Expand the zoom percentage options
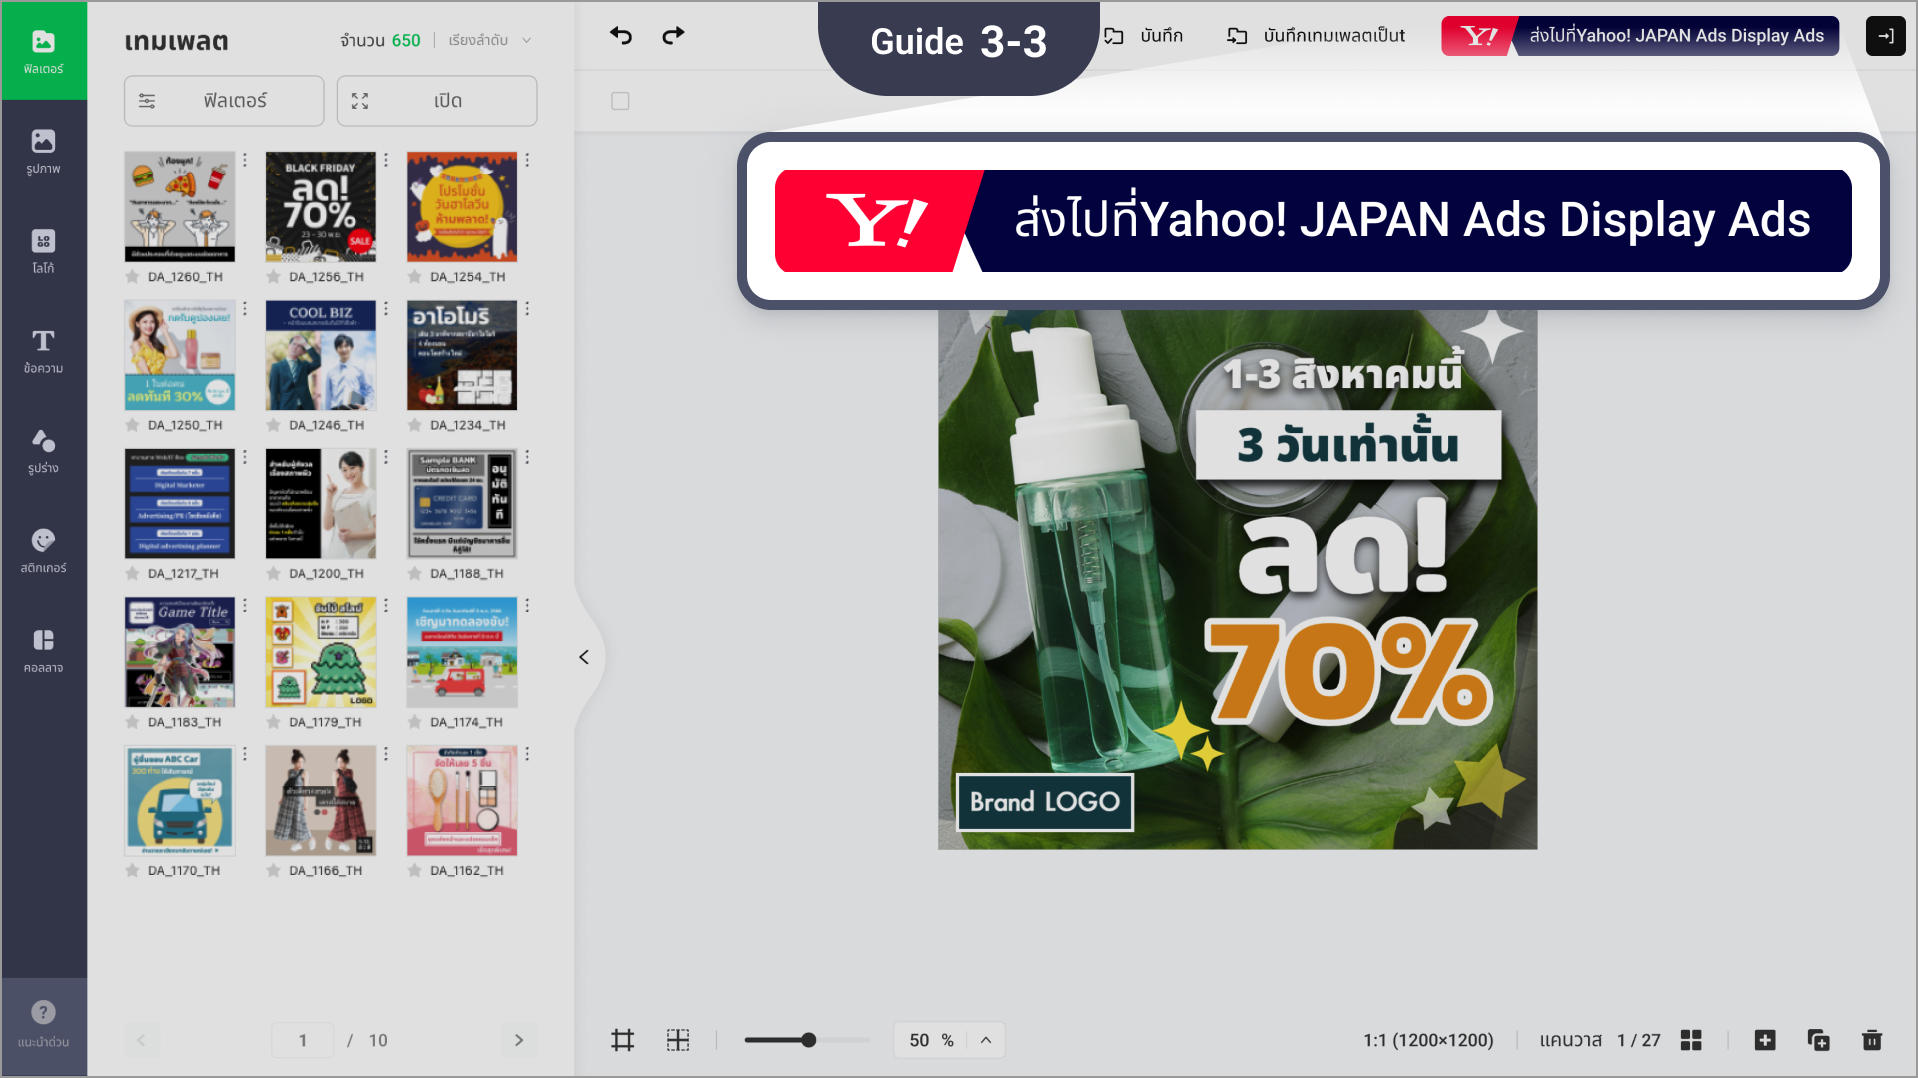Viewport: 1918px width, 1078px height. click(986, 1040)
